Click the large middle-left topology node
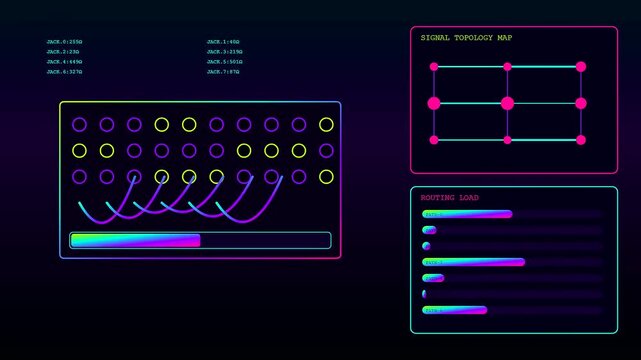Image resolution: width=641 pixels, height=360 pixels. (x=434, y=103)
